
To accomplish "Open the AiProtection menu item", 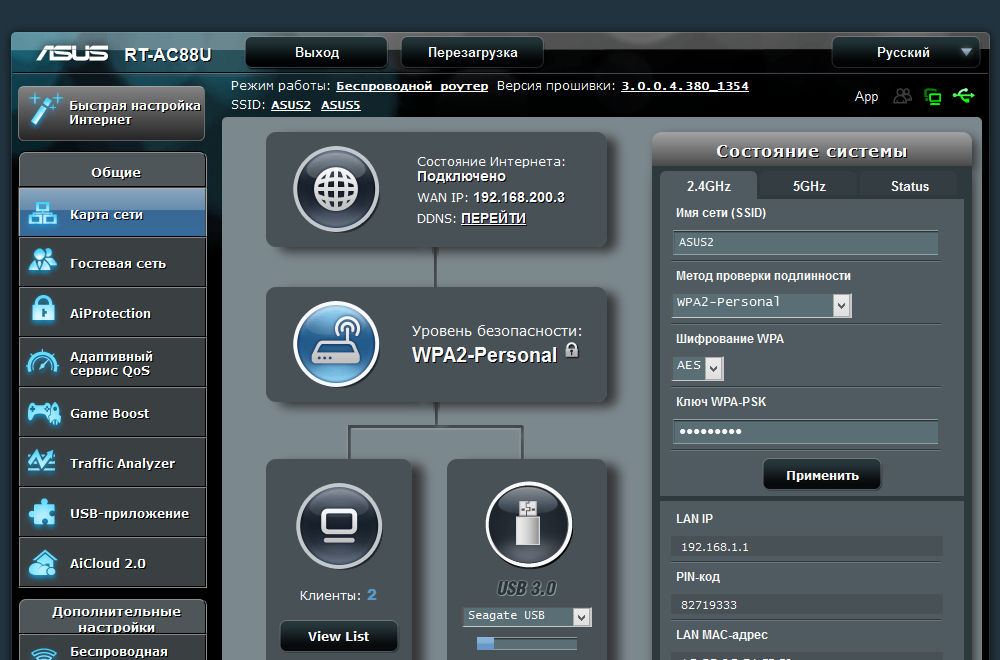I will pos(112,312).
